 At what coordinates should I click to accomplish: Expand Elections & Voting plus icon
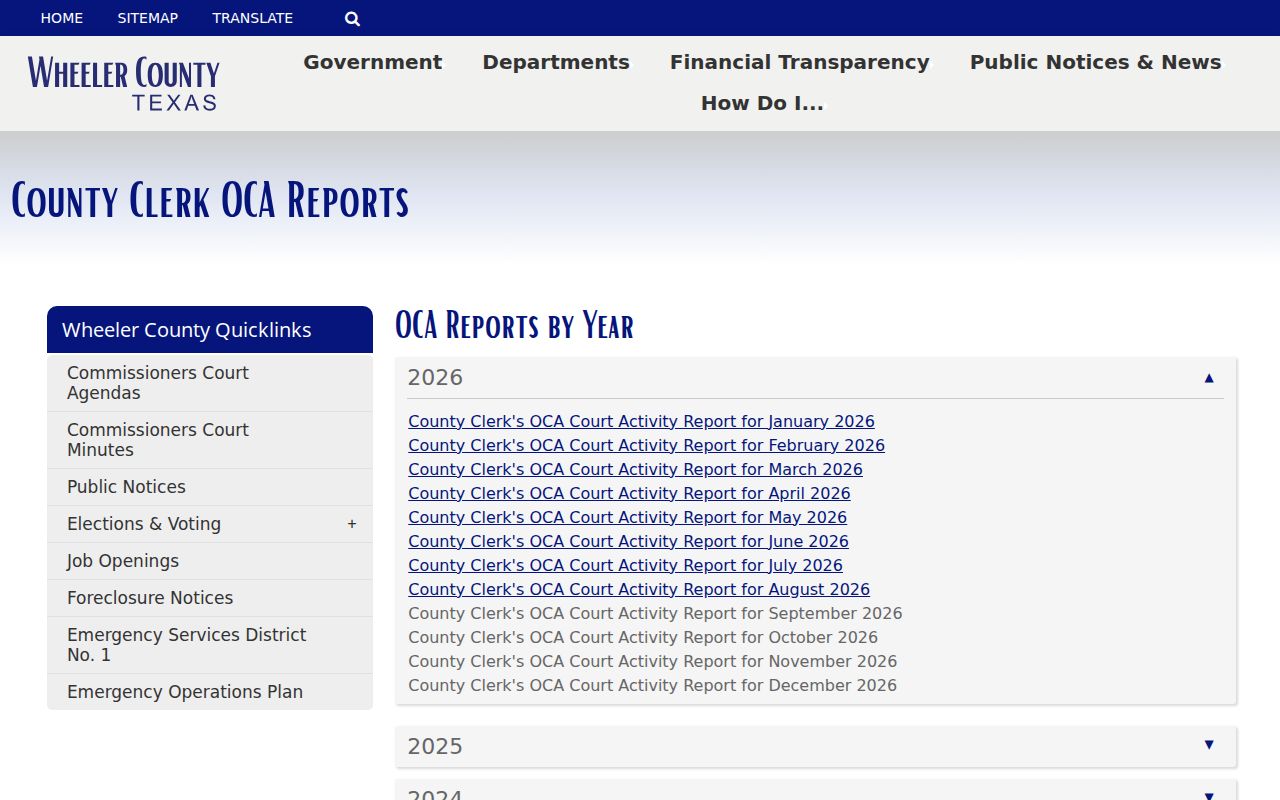click(x=351, y=524)
